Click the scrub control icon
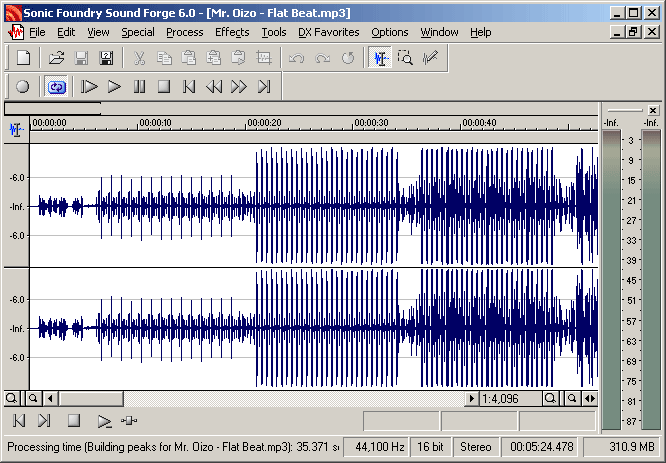The height and width of the screenshot is (463, 666). click(129, 421)
